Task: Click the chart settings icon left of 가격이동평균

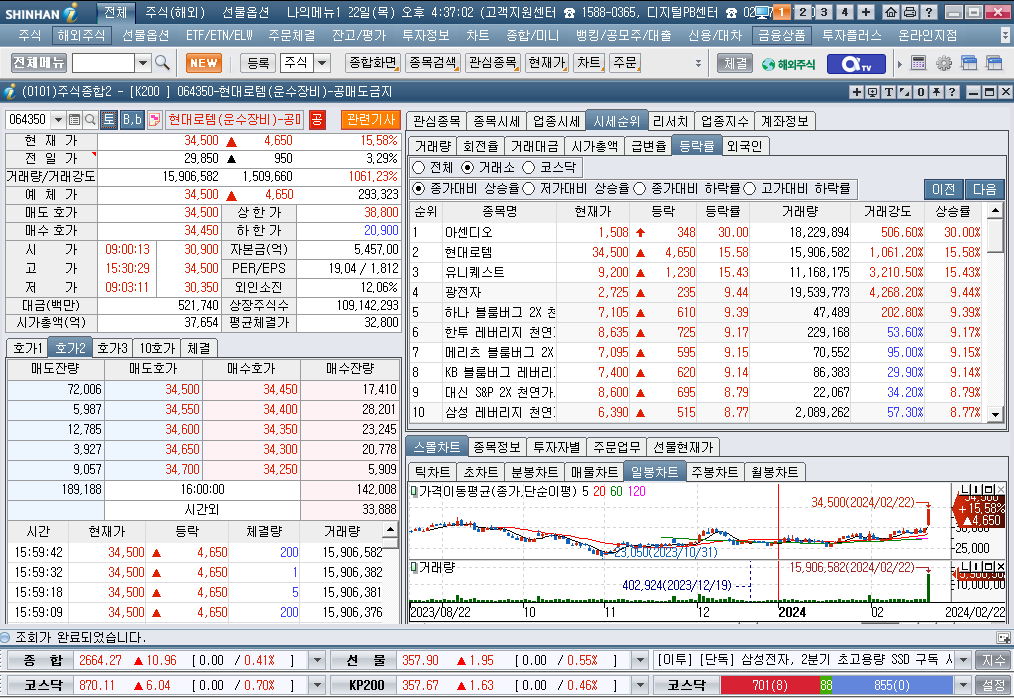Action: pos(414,491)
